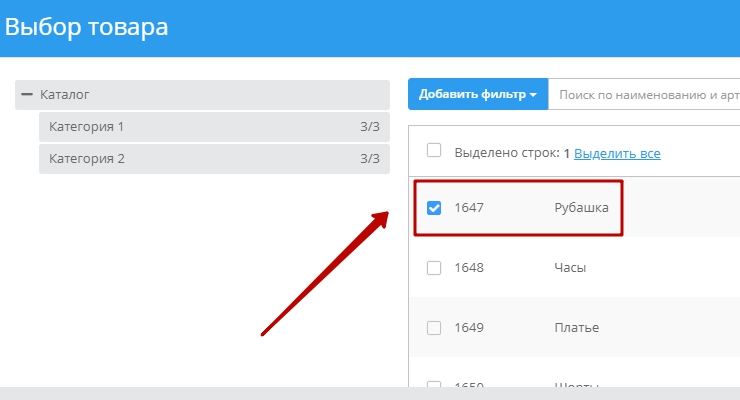The height and width of the screenshot is (400, 740).
Task: Focus the search by name field
Action: click(645, 95)
